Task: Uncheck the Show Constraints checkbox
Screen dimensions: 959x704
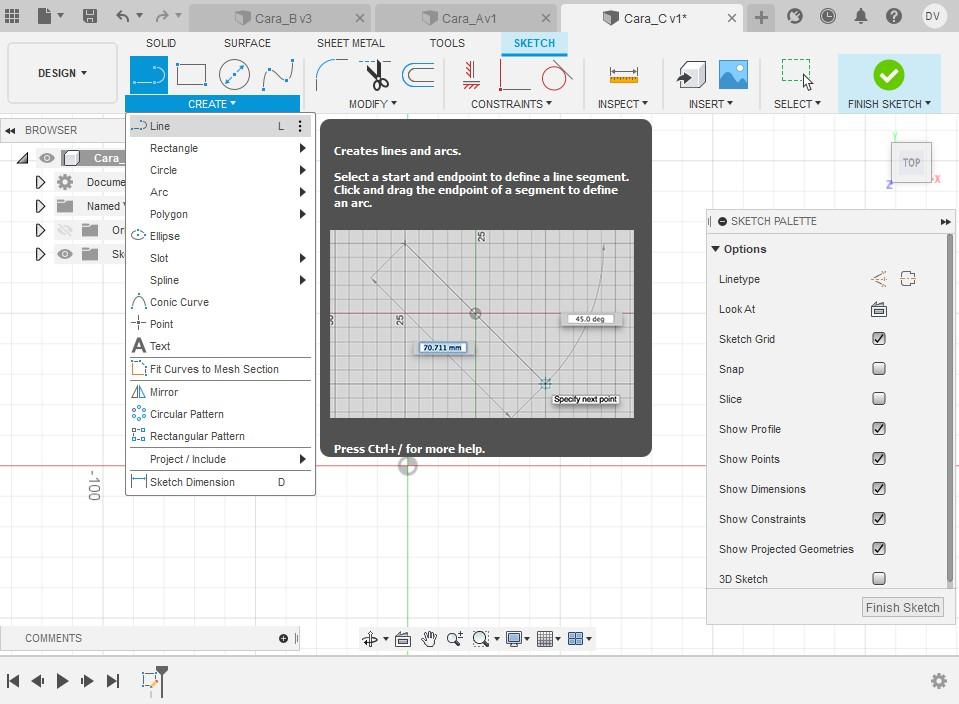Action: pyautogui.click(x=879, y=519)
